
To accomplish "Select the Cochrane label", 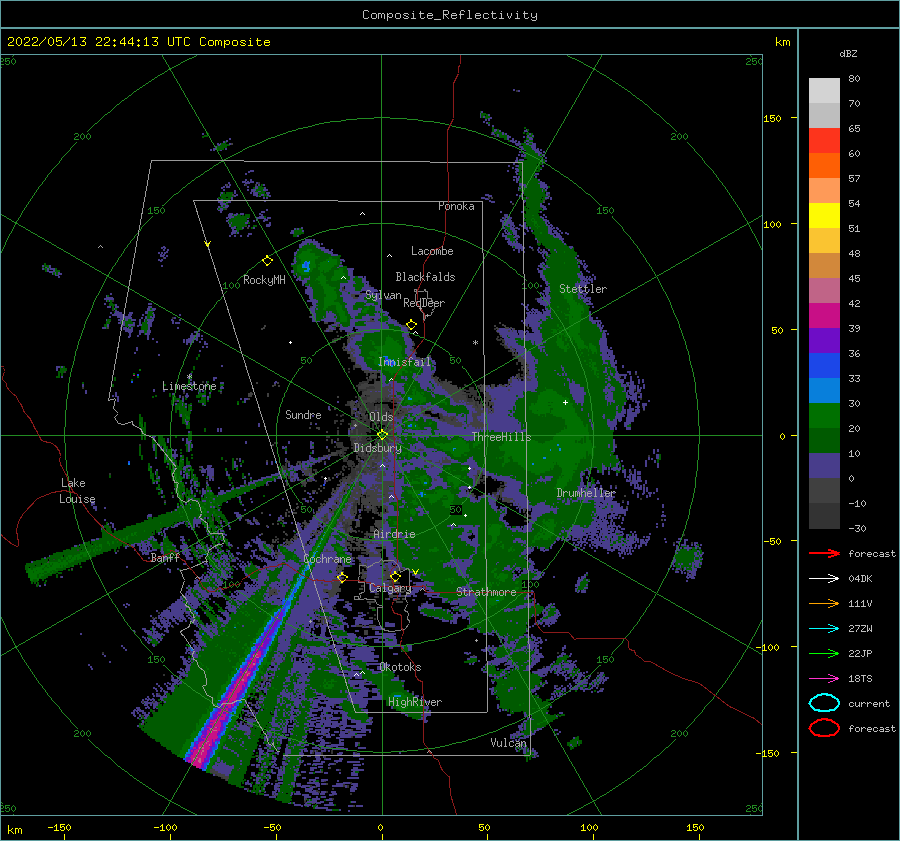I will click(328, 559).
